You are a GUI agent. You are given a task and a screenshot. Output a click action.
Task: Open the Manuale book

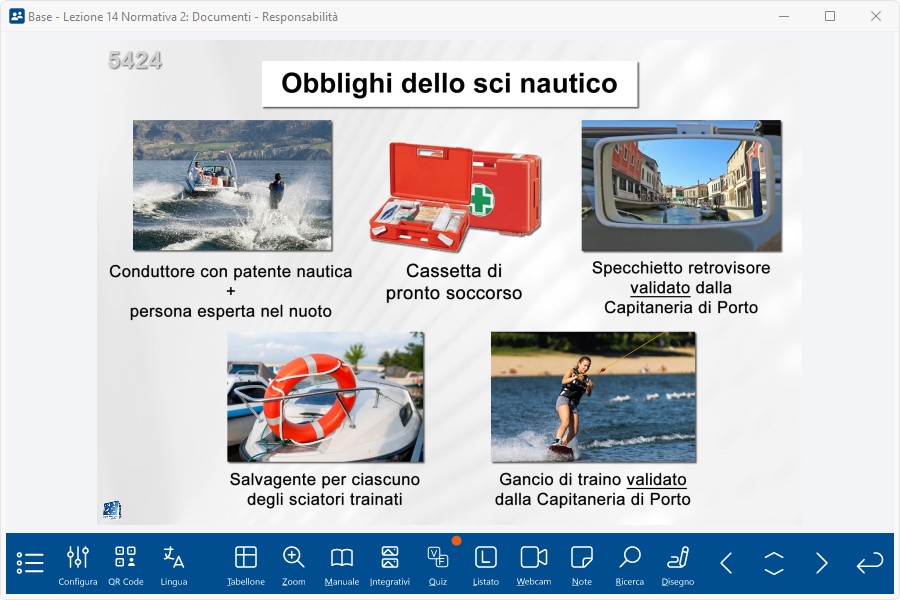click(342, 565)
